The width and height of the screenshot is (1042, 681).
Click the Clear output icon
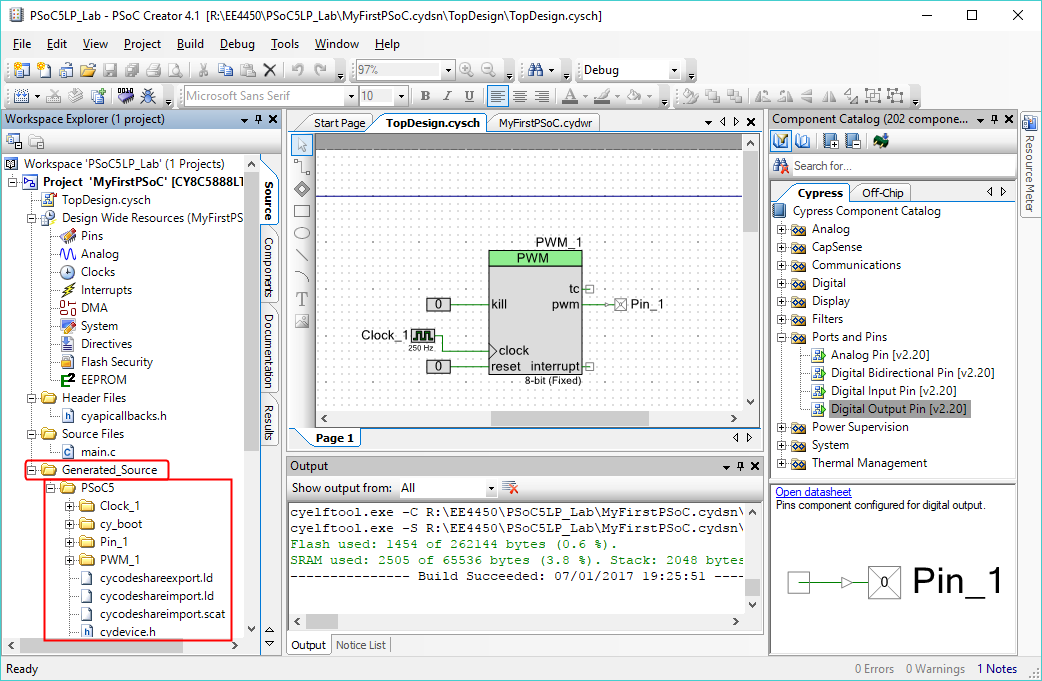point(510,488)
